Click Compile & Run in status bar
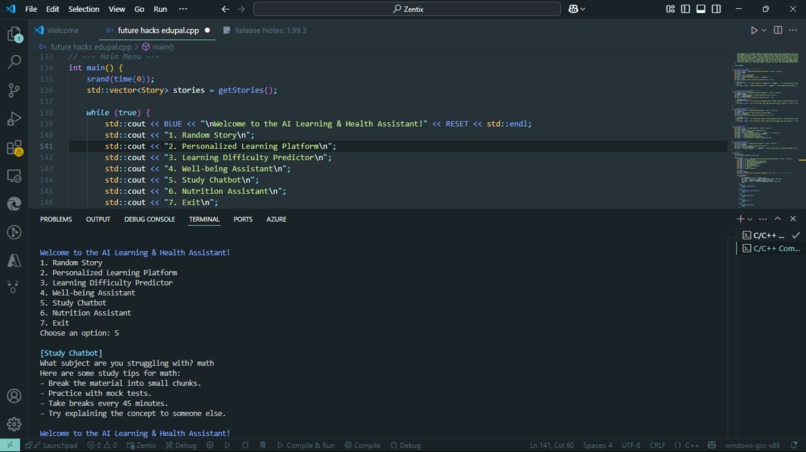 306,445
